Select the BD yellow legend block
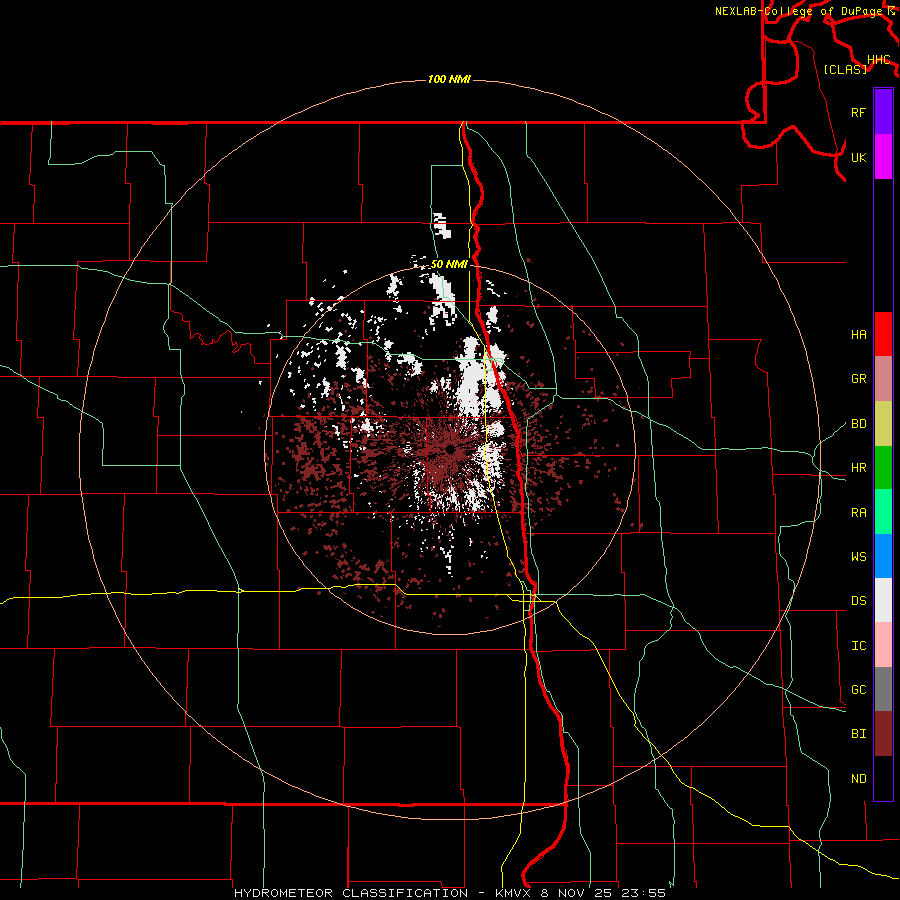Screen dimensions: 900x900 coord(883,423)
